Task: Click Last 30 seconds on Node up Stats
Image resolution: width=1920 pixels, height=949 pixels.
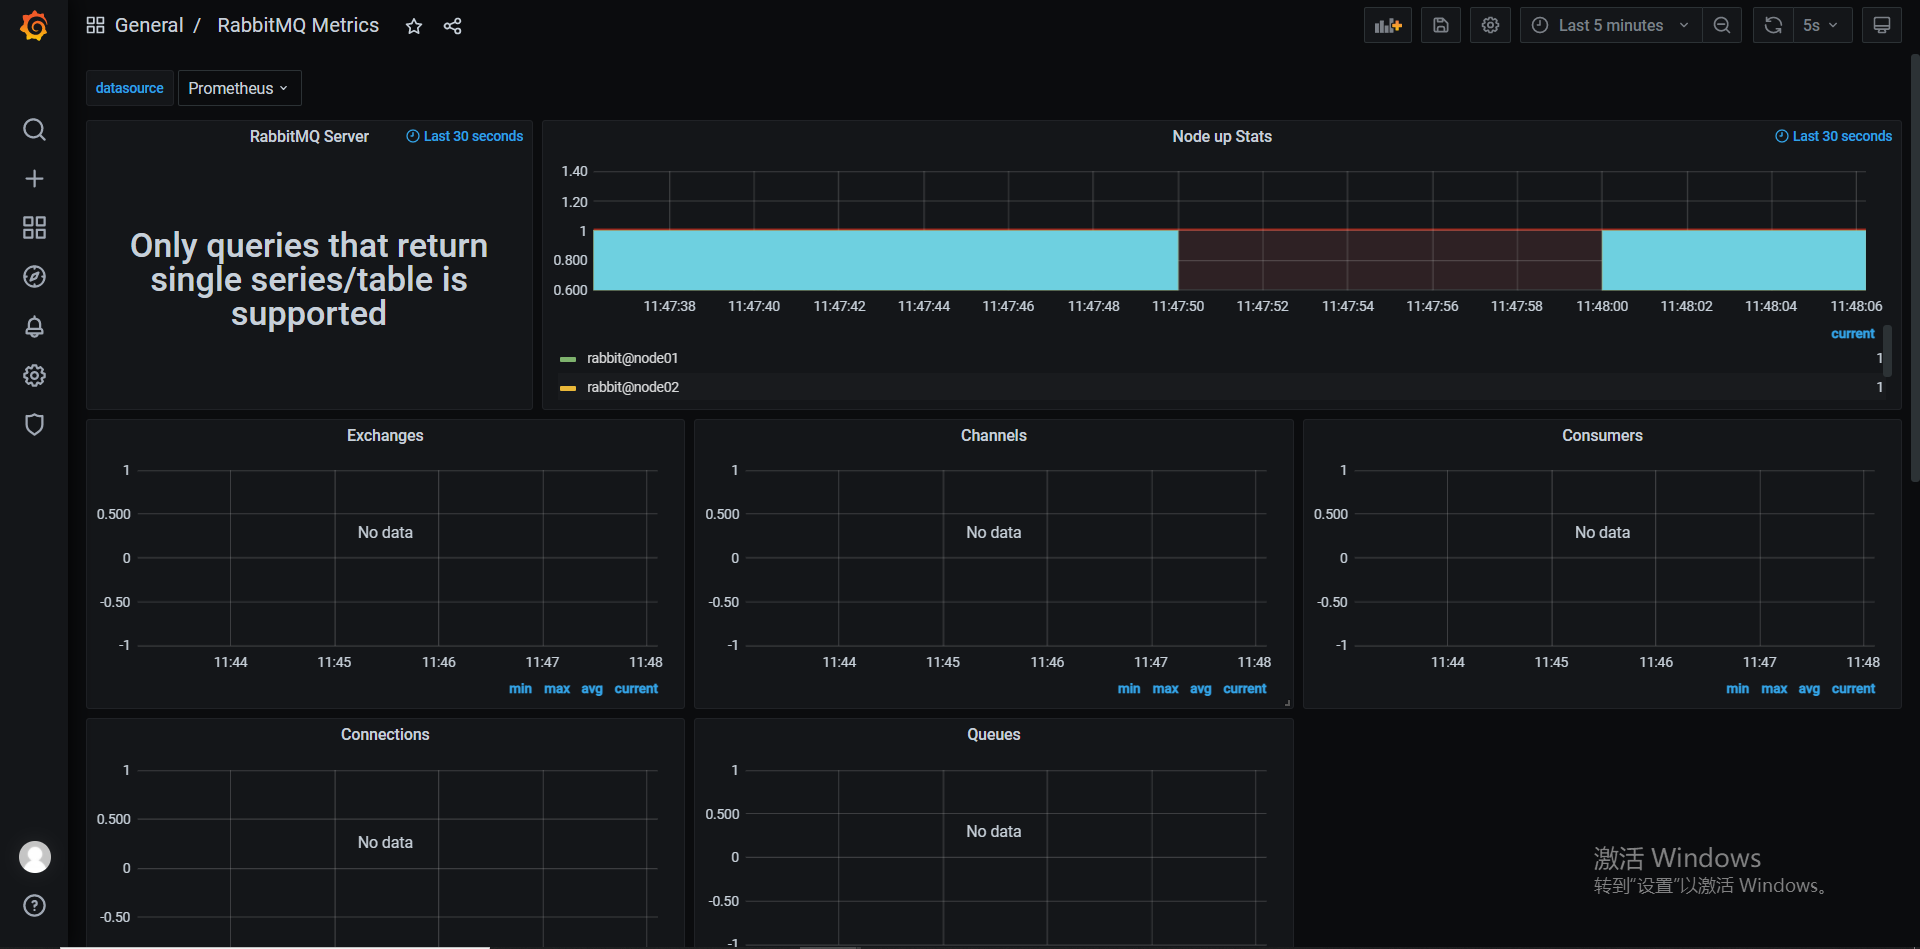Action: pos(1833,136)
